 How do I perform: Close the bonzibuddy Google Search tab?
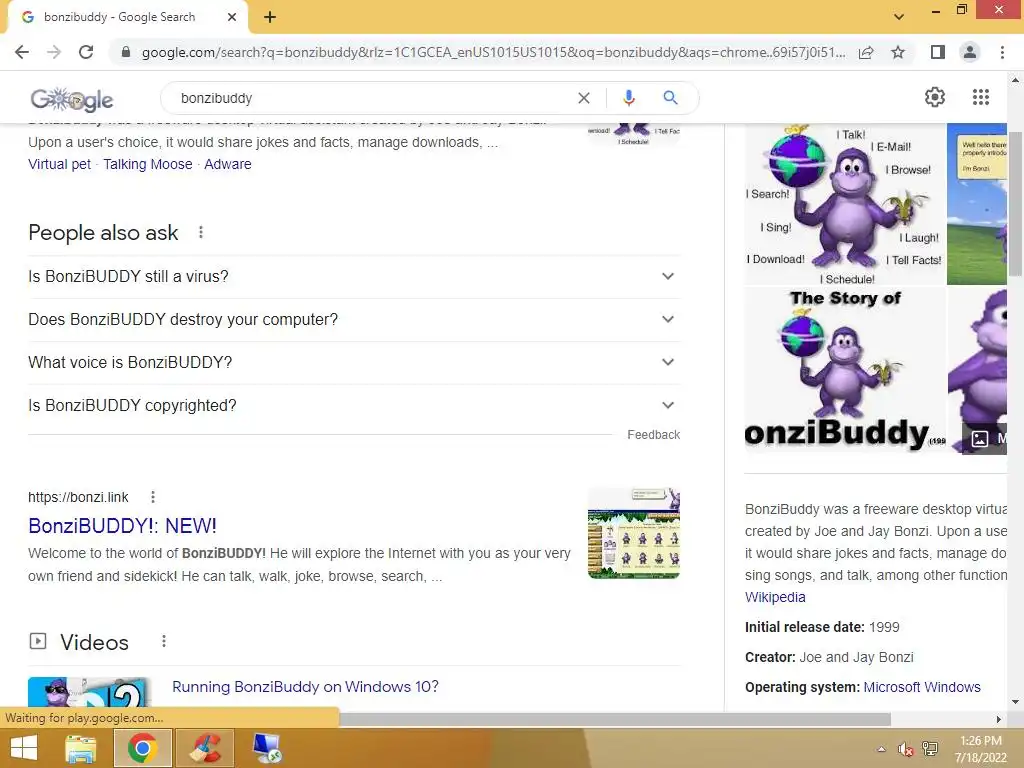(232, 17)
